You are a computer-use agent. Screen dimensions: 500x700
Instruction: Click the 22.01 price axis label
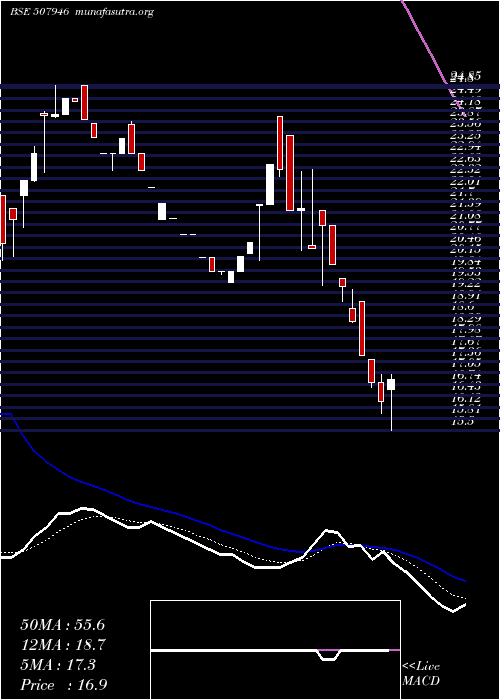tap(464, 182)
